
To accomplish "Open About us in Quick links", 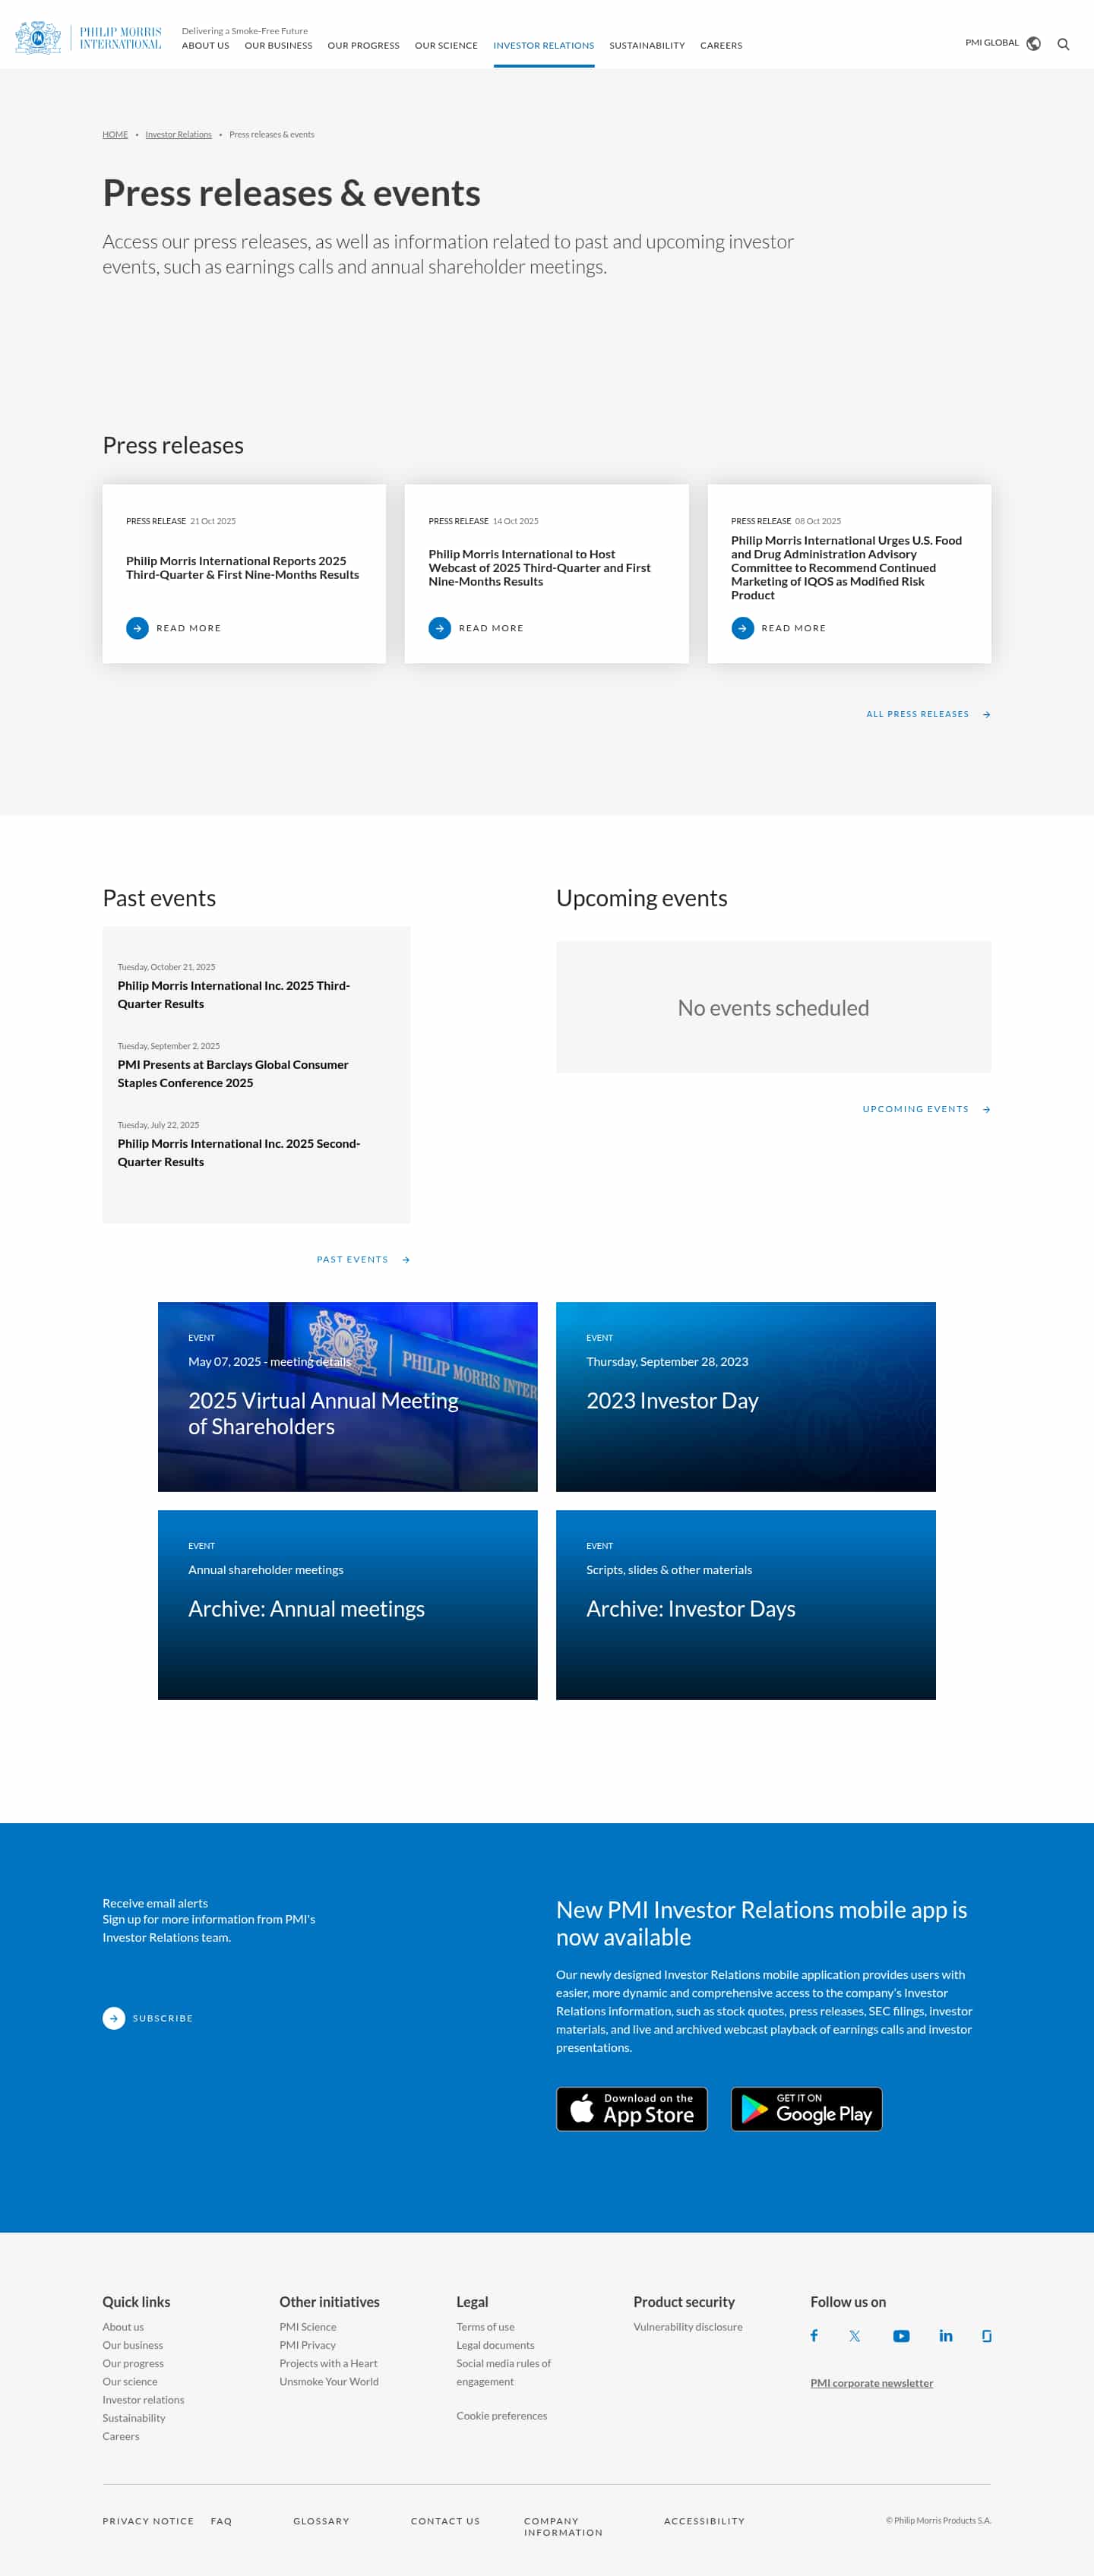I will pyautogui.click(x=123, y=2327).
